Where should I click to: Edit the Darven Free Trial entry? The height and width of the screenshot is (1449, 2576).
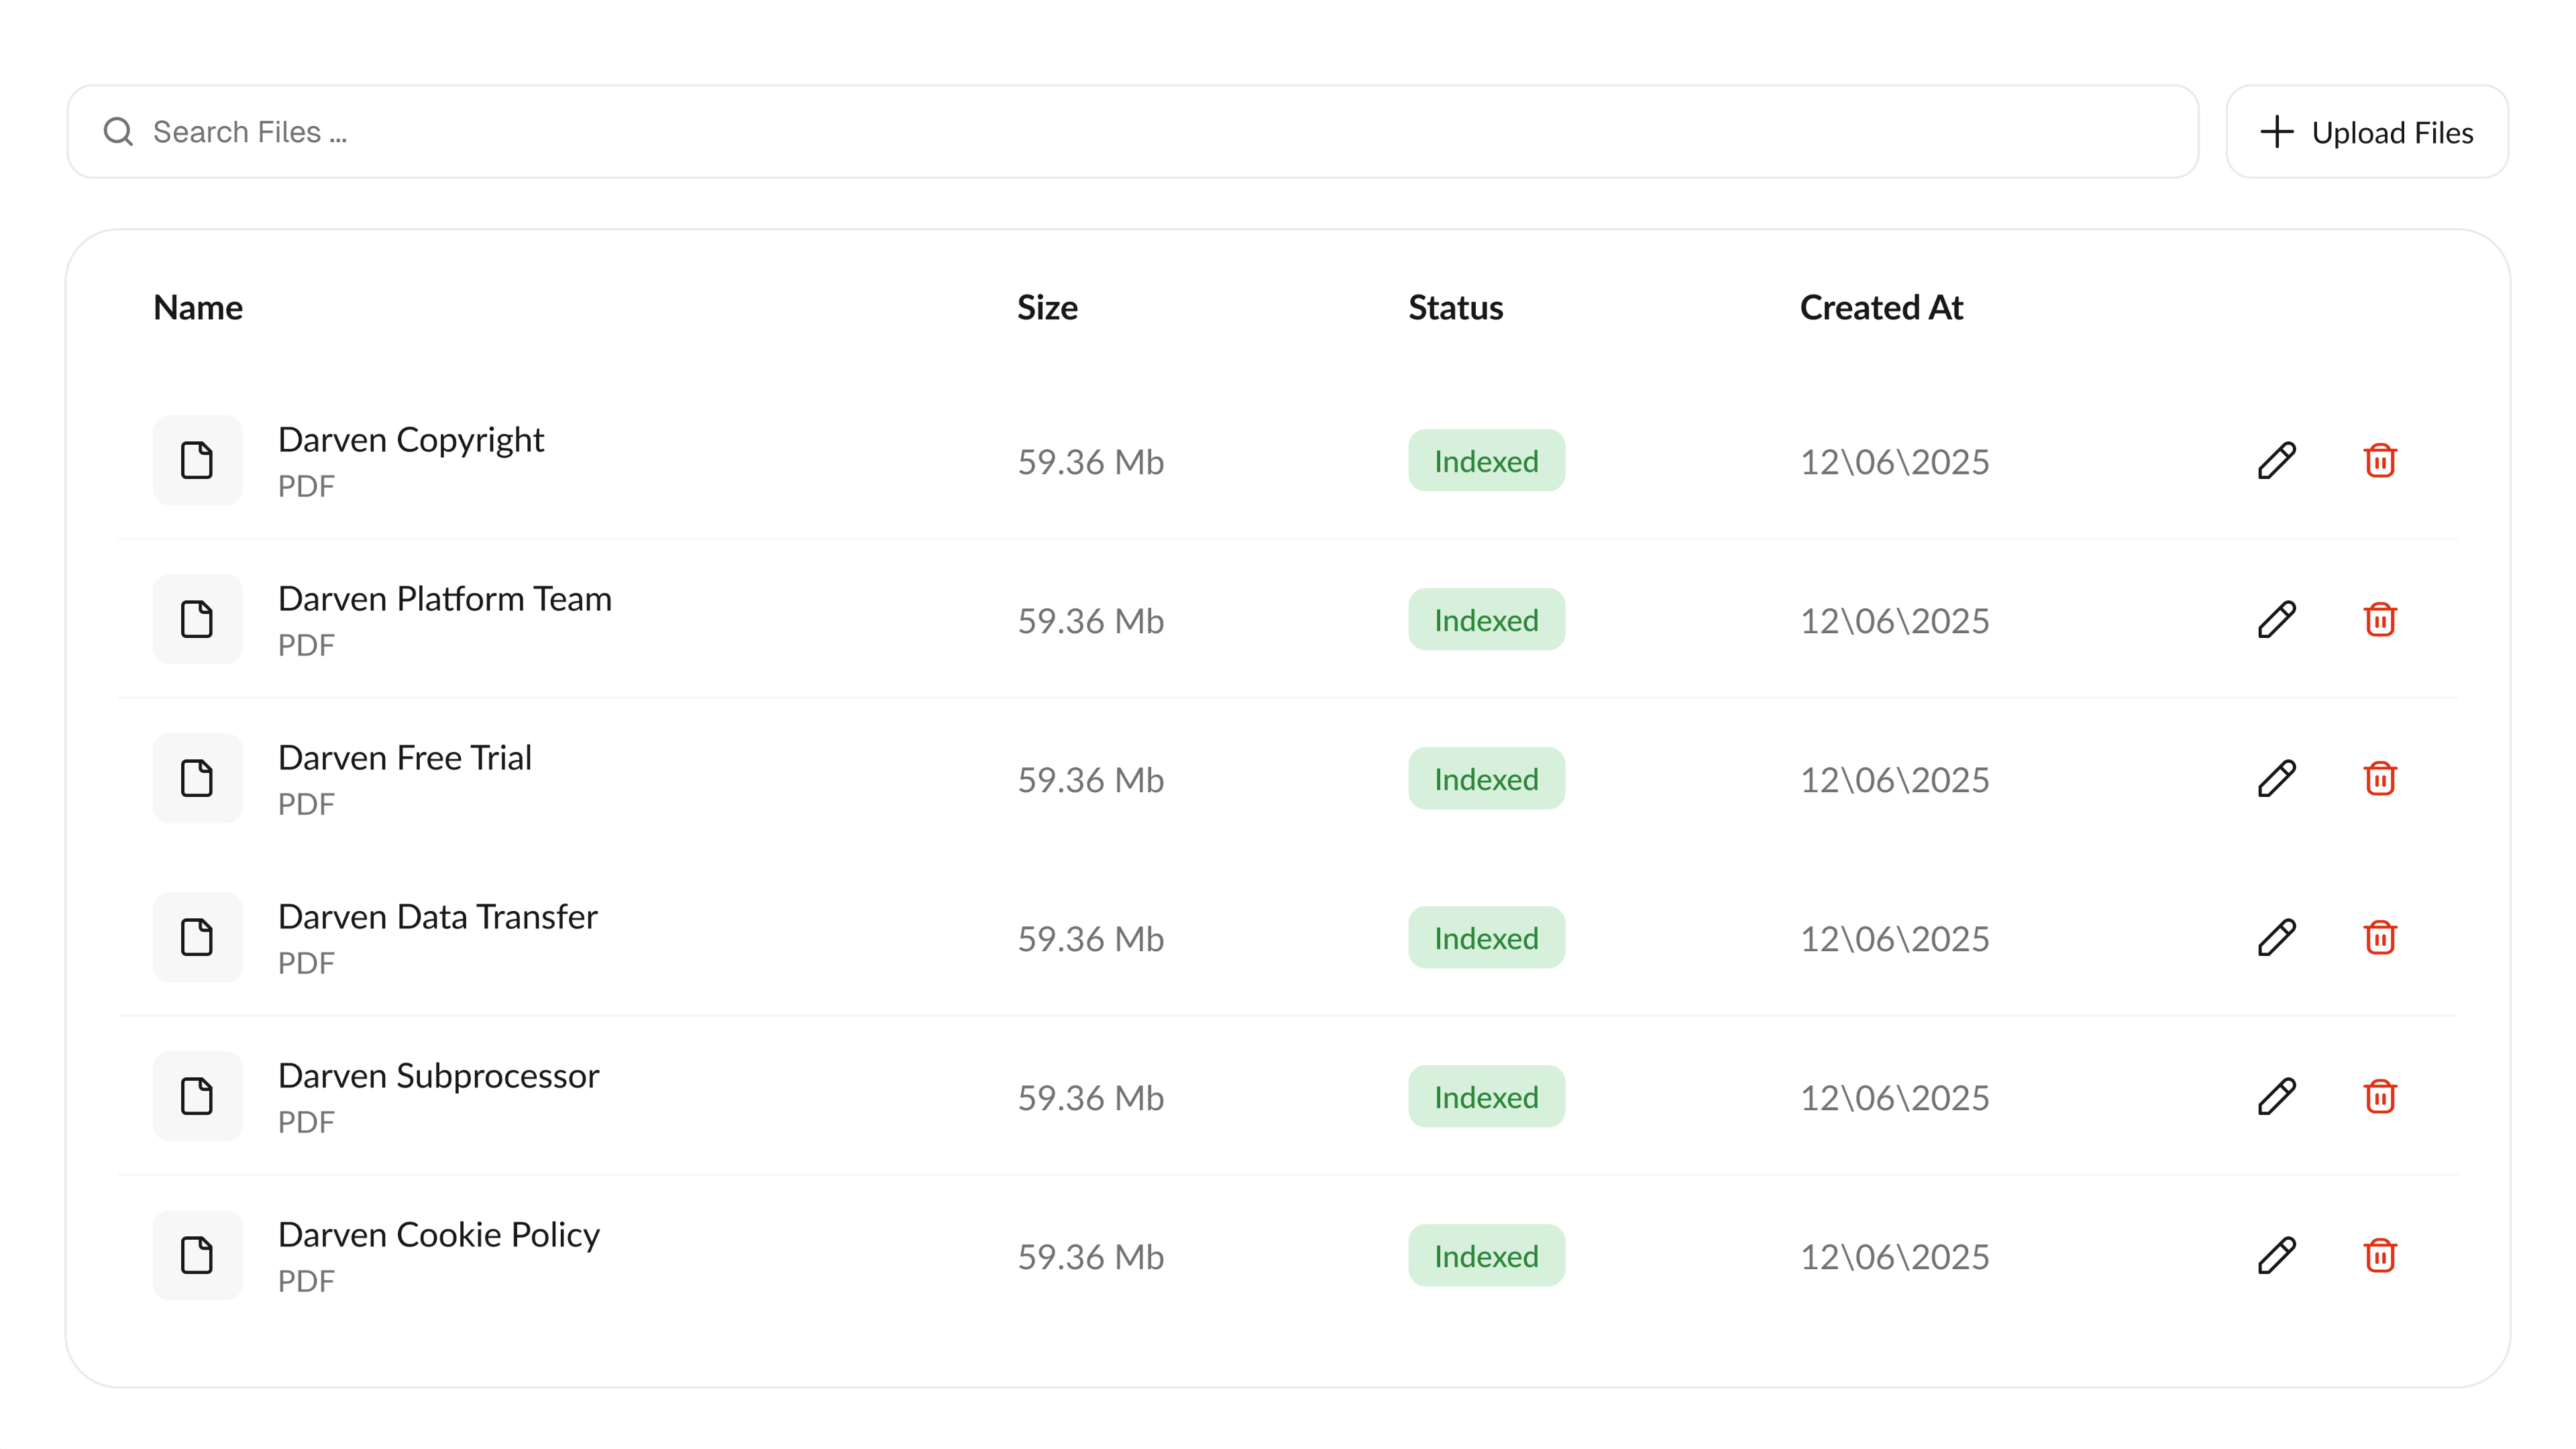click(x=2276, y=779)
